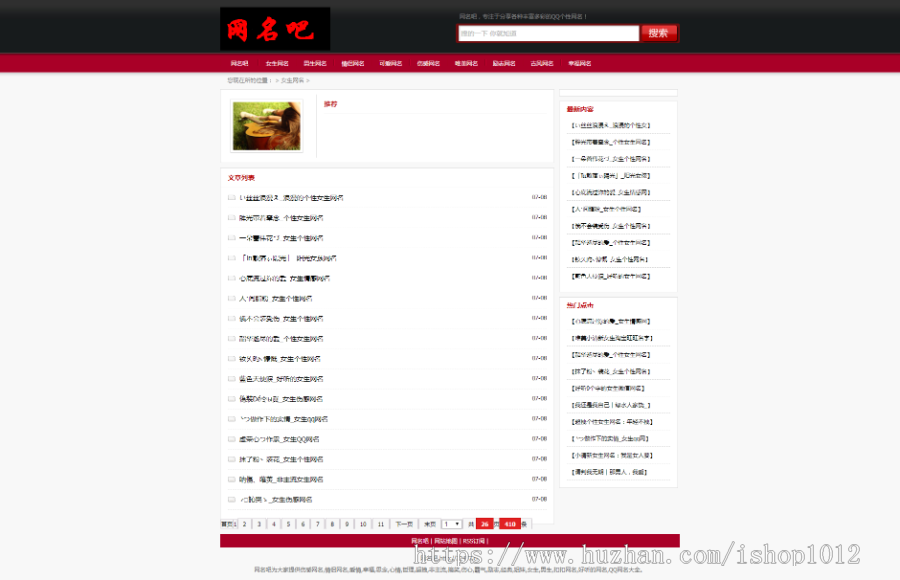Screen dimensions: 900x580
Task: Go to page 6 in pagination
Action: coord(303,524)
